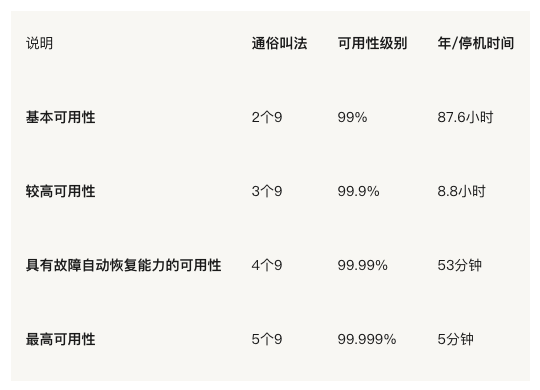This screenshot has height=390, width=540.
Task: Click the 99.99% availability cell
Action: 363,265
